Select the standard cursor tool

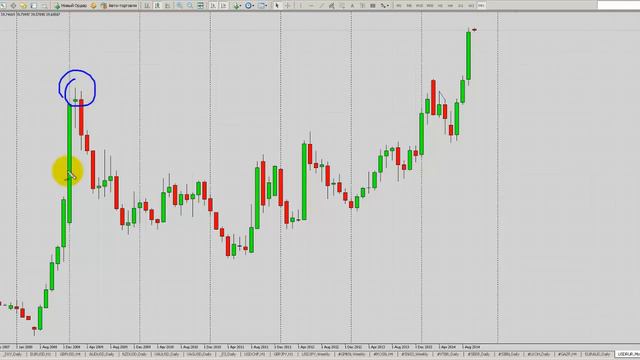tap(277, 6)
